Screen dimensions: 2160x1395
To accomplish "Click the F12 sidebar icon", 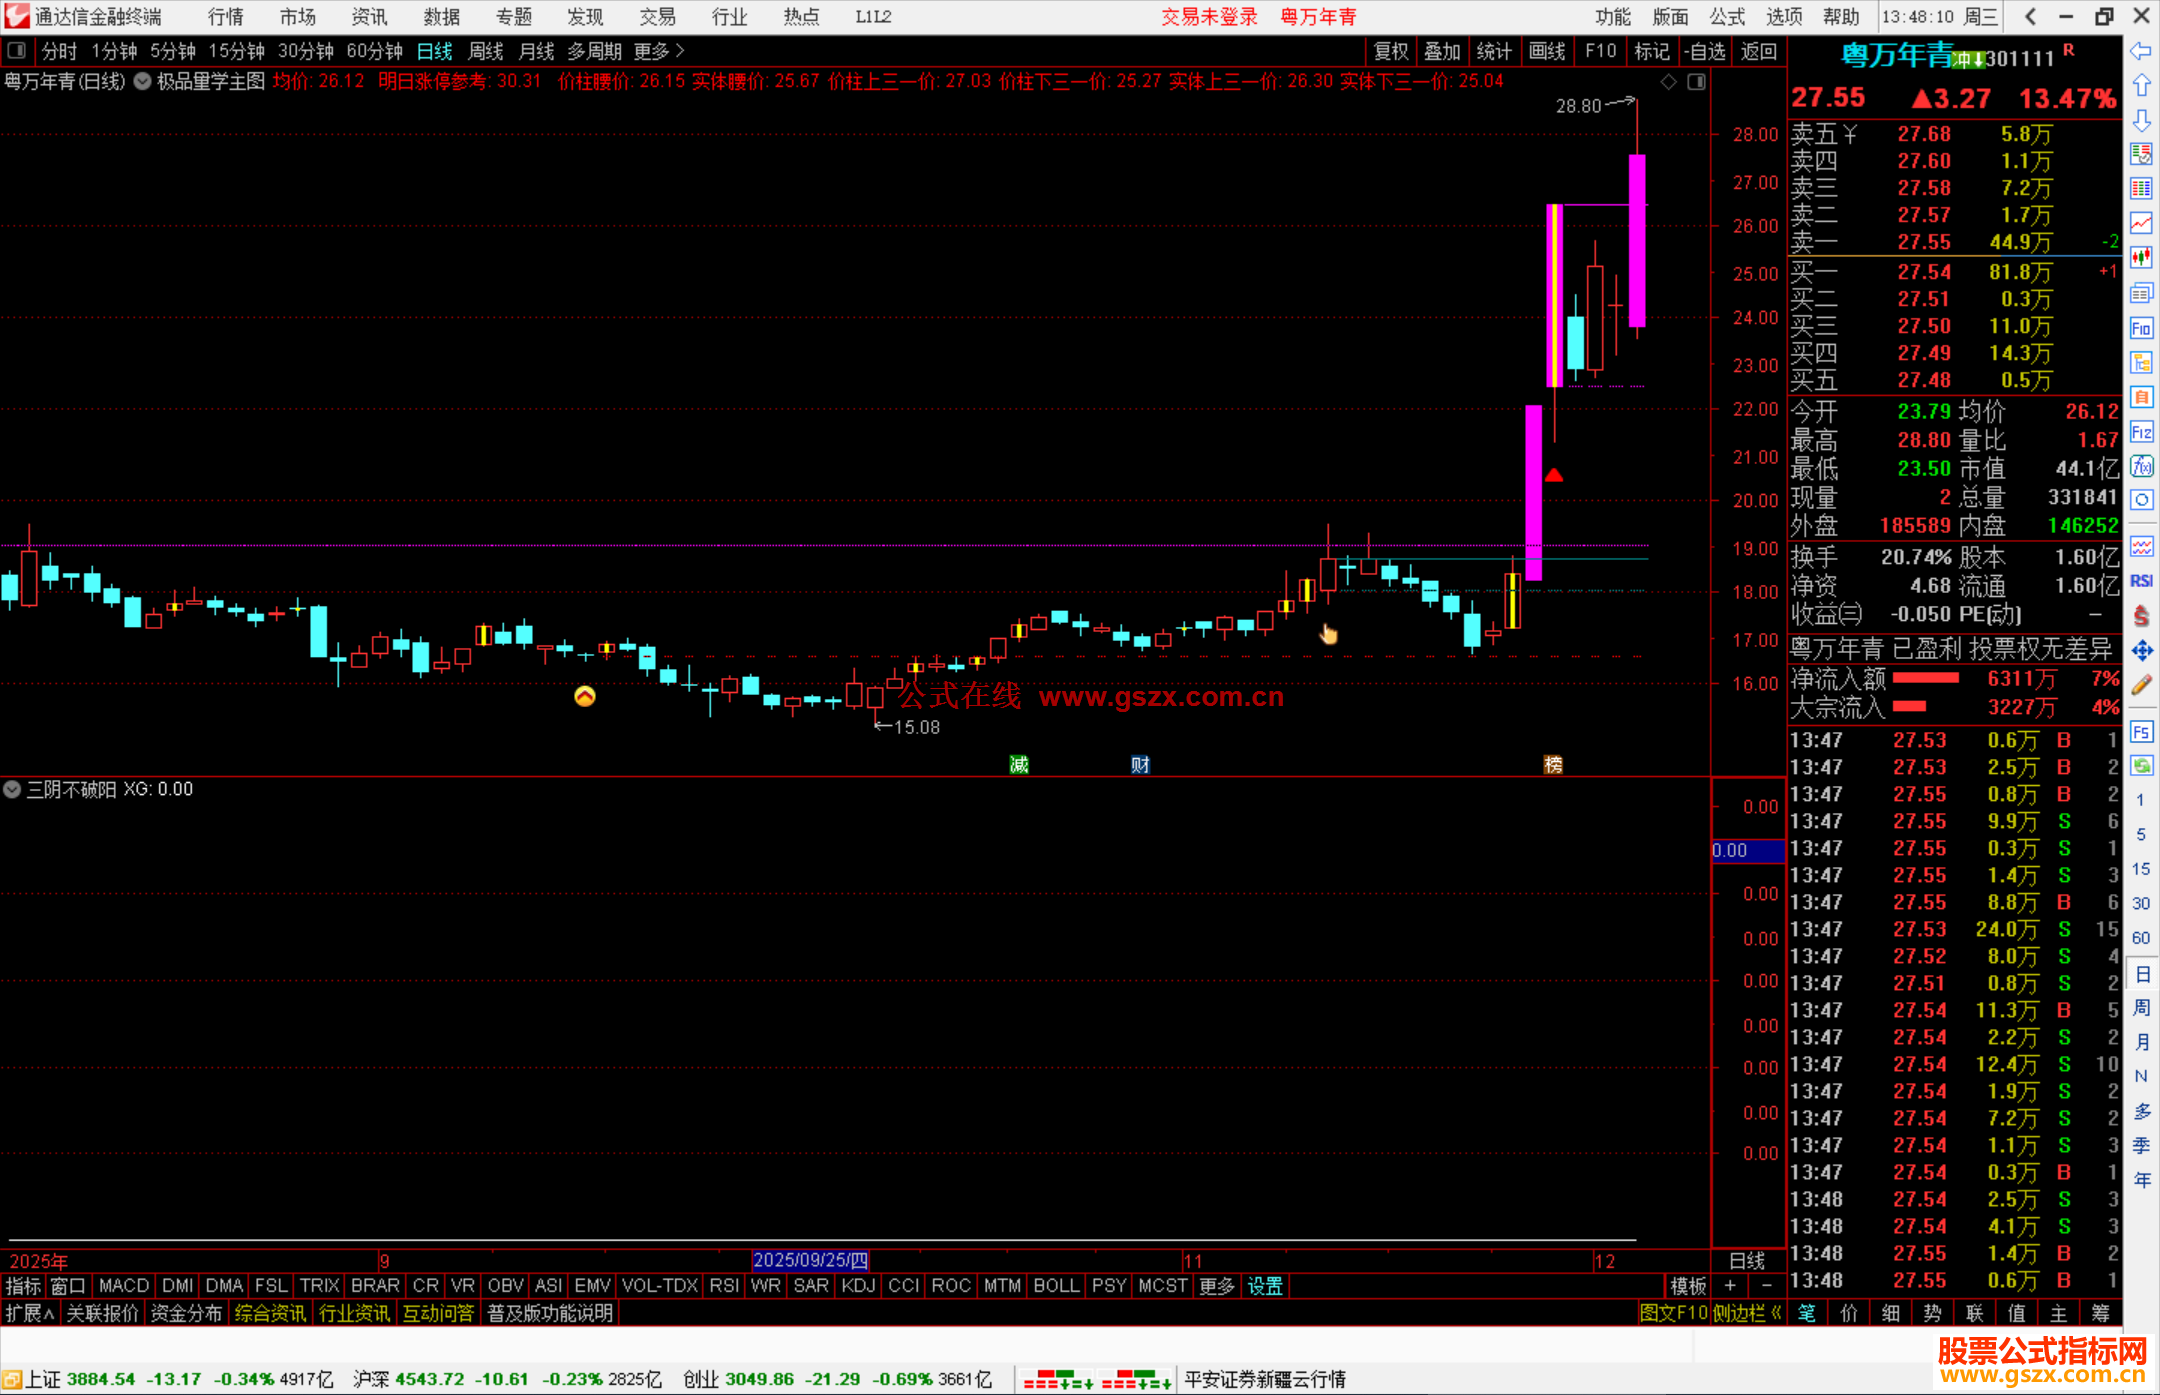I will (2141, 432).
